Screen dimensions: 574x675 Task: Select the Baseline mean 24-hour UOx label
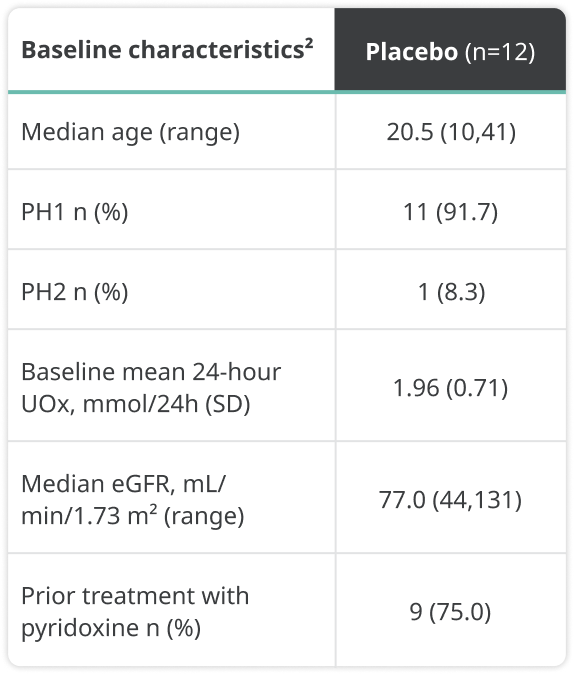151,387
